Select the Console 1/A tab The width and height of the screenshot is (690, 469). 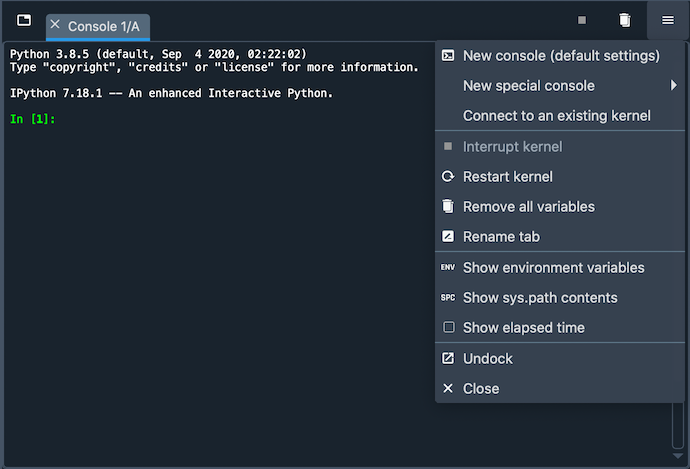click(x=103, y=25)
